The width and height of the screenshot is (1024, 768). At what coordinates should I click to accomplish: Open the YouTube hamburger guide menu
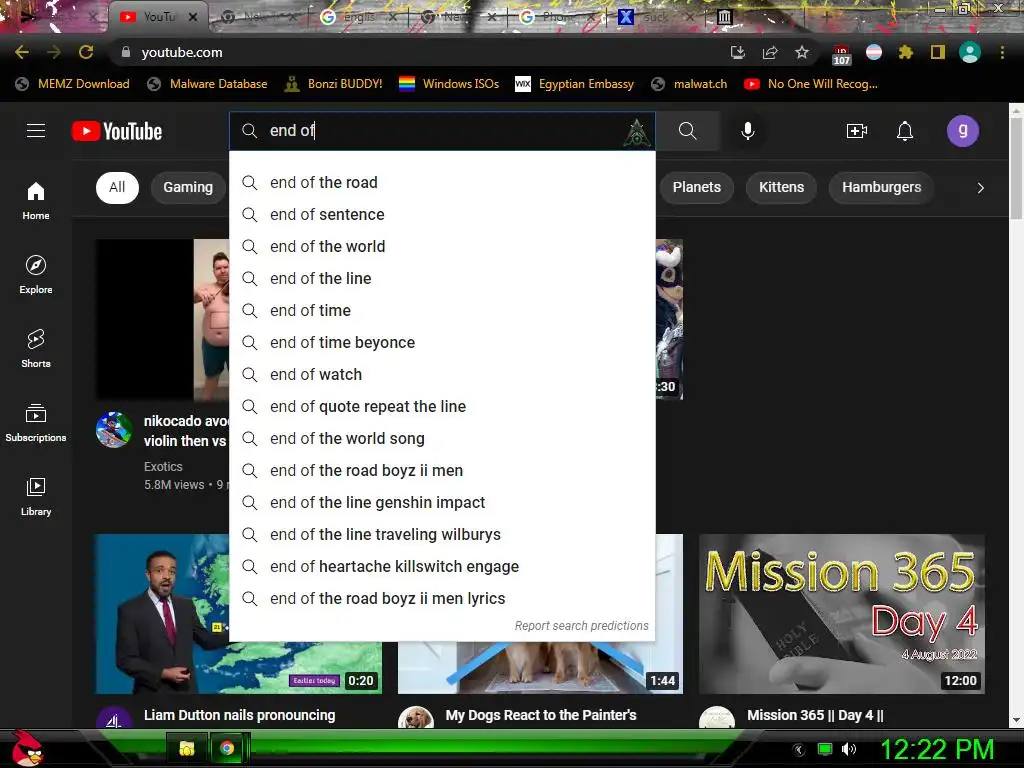pos(36,131)
